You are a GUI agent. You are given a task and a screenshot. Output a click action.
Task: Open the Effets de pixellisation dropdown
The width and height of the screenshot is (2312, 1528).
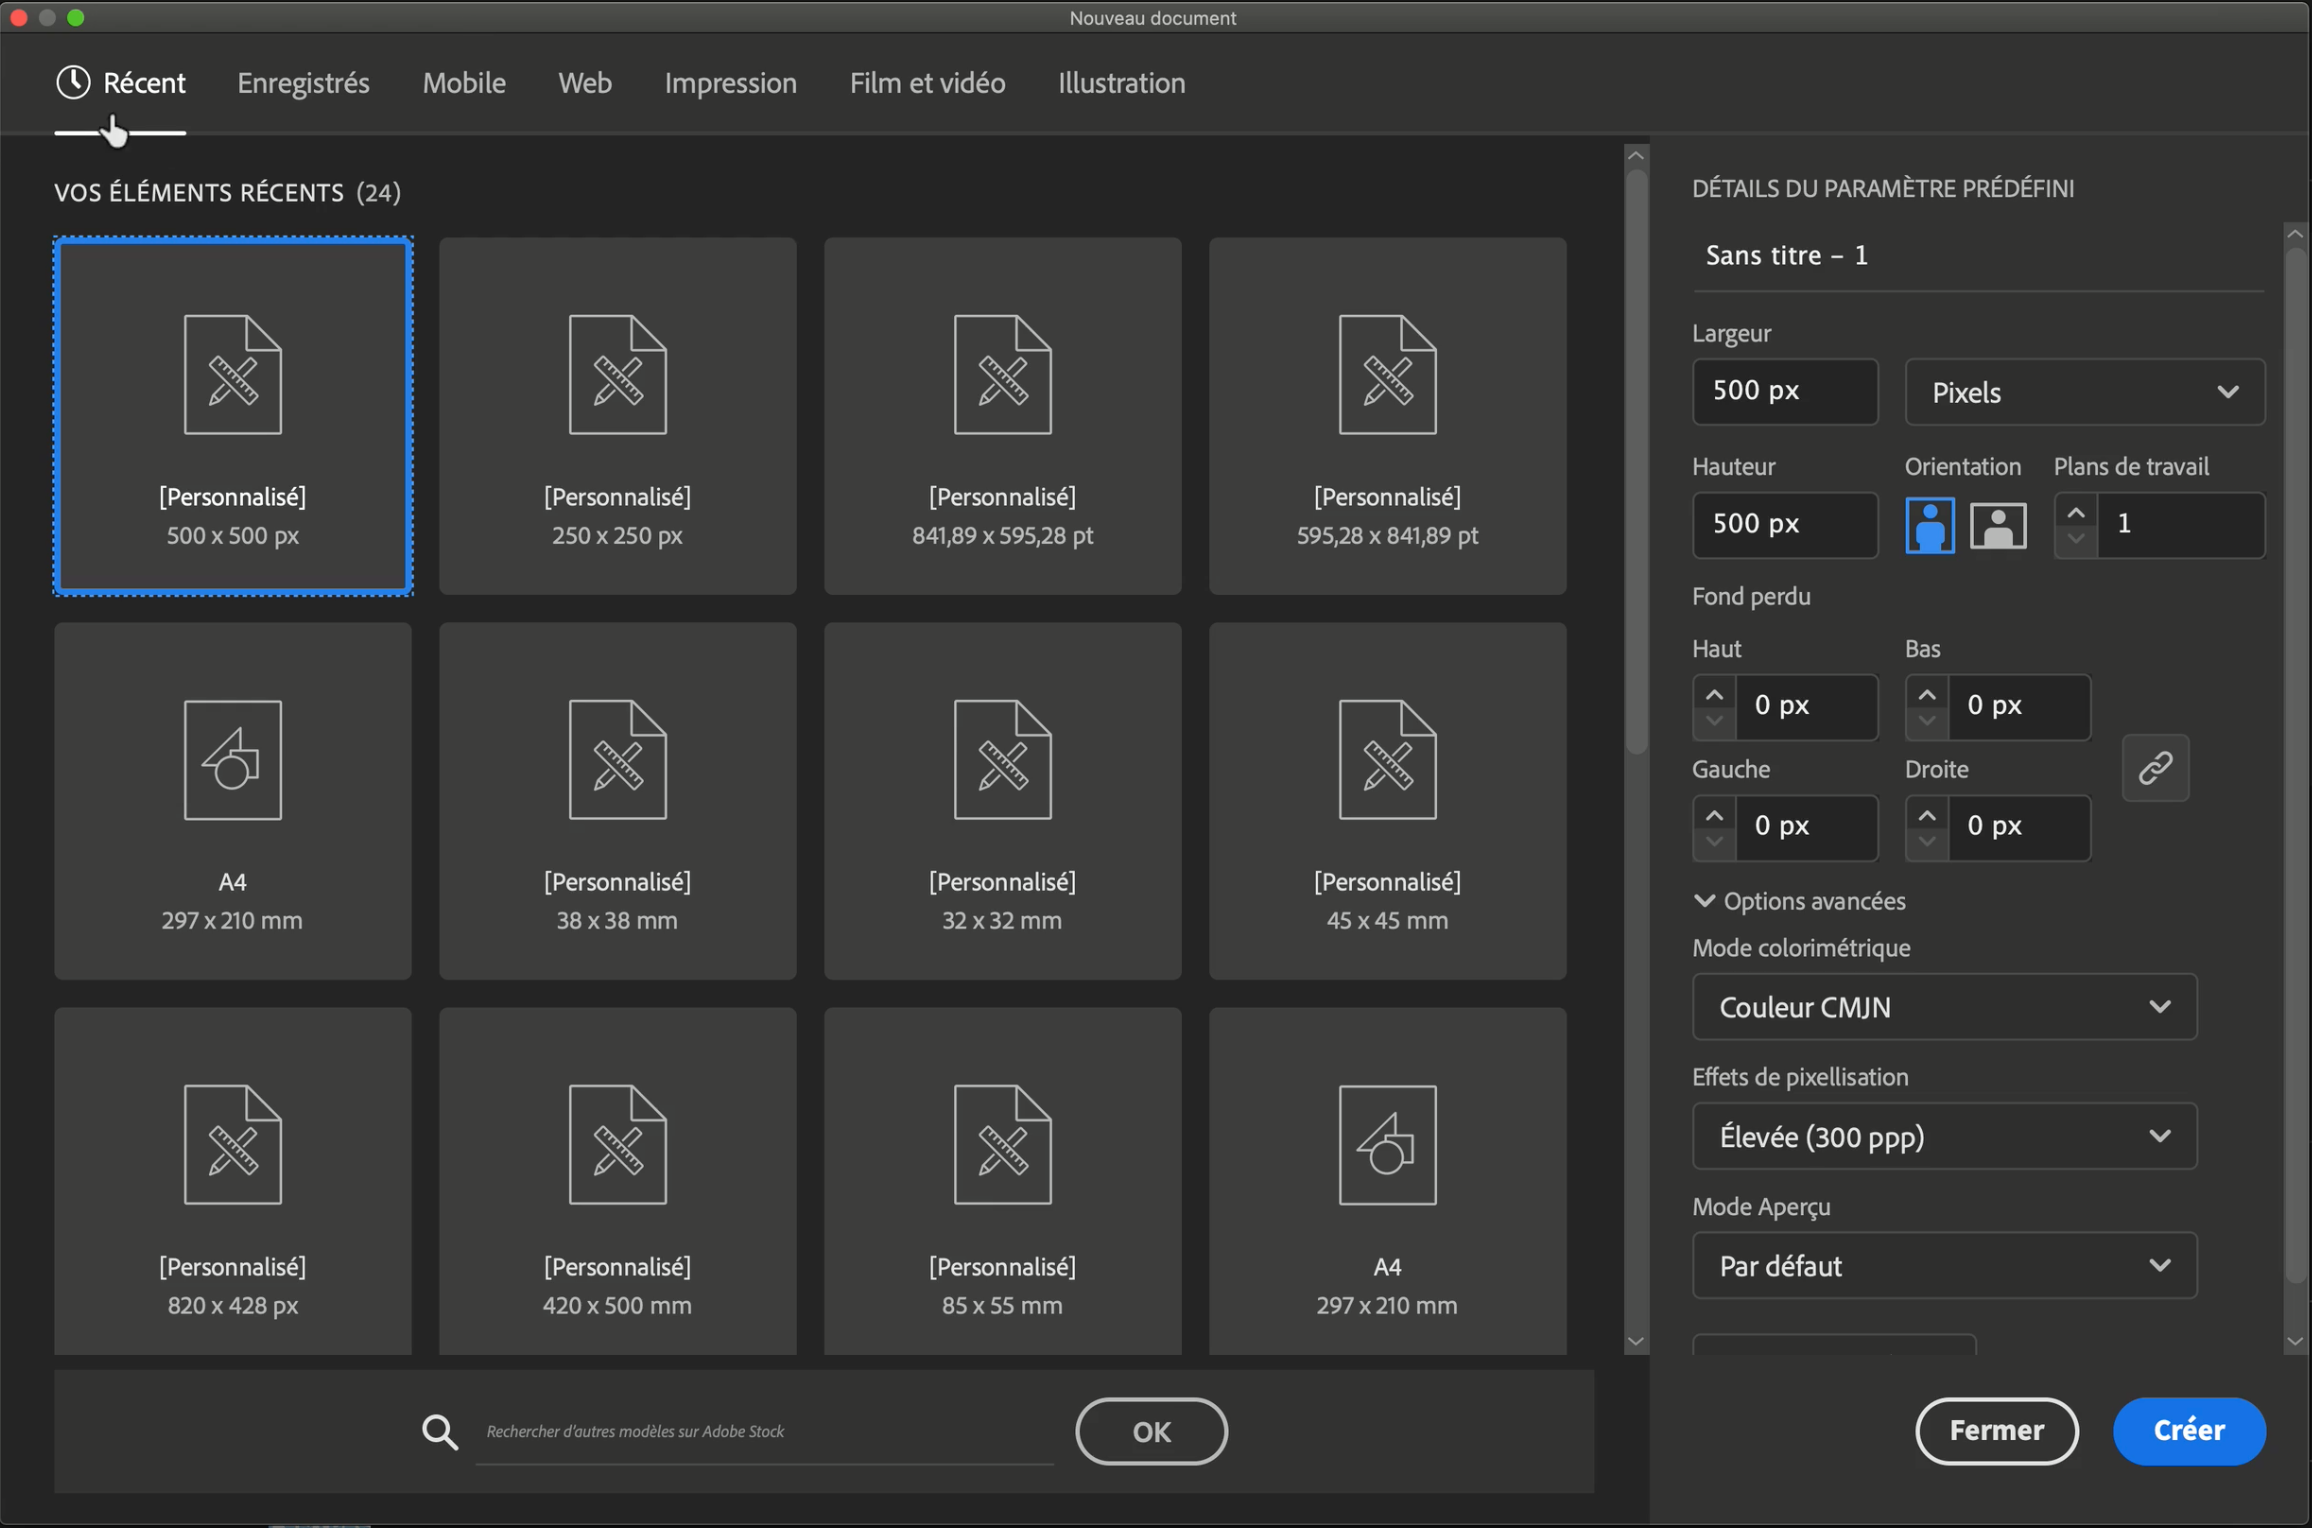(x=1944, y=1136)
